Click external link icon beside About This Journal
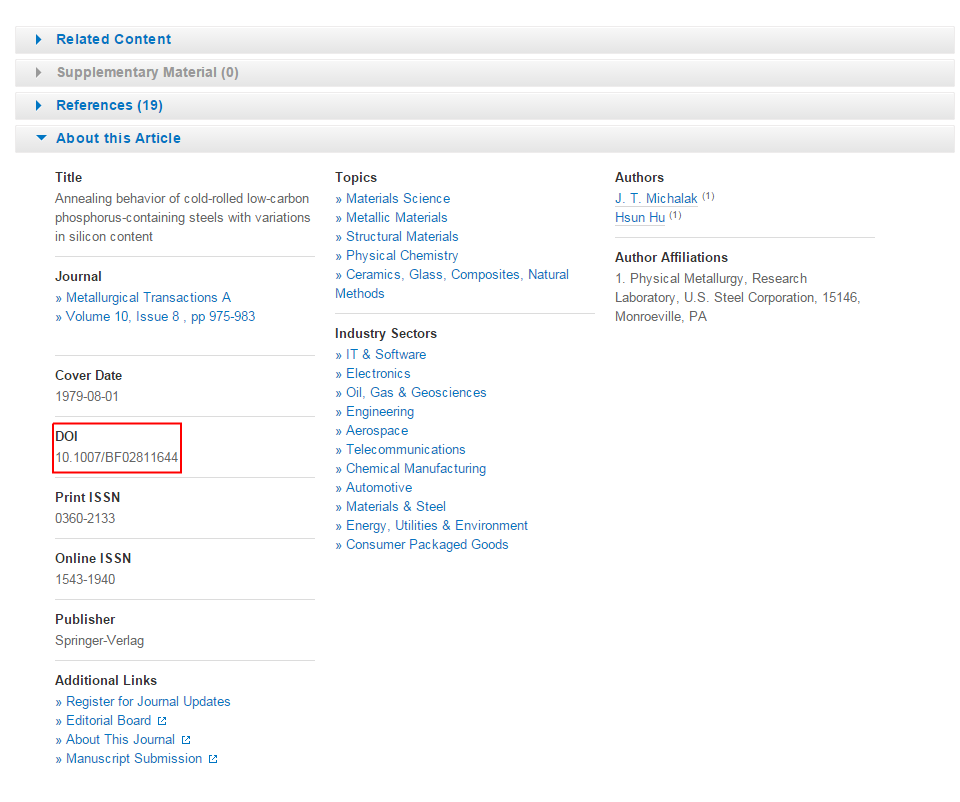The height and width of the screenshot is (802, 960). (186, 740)
